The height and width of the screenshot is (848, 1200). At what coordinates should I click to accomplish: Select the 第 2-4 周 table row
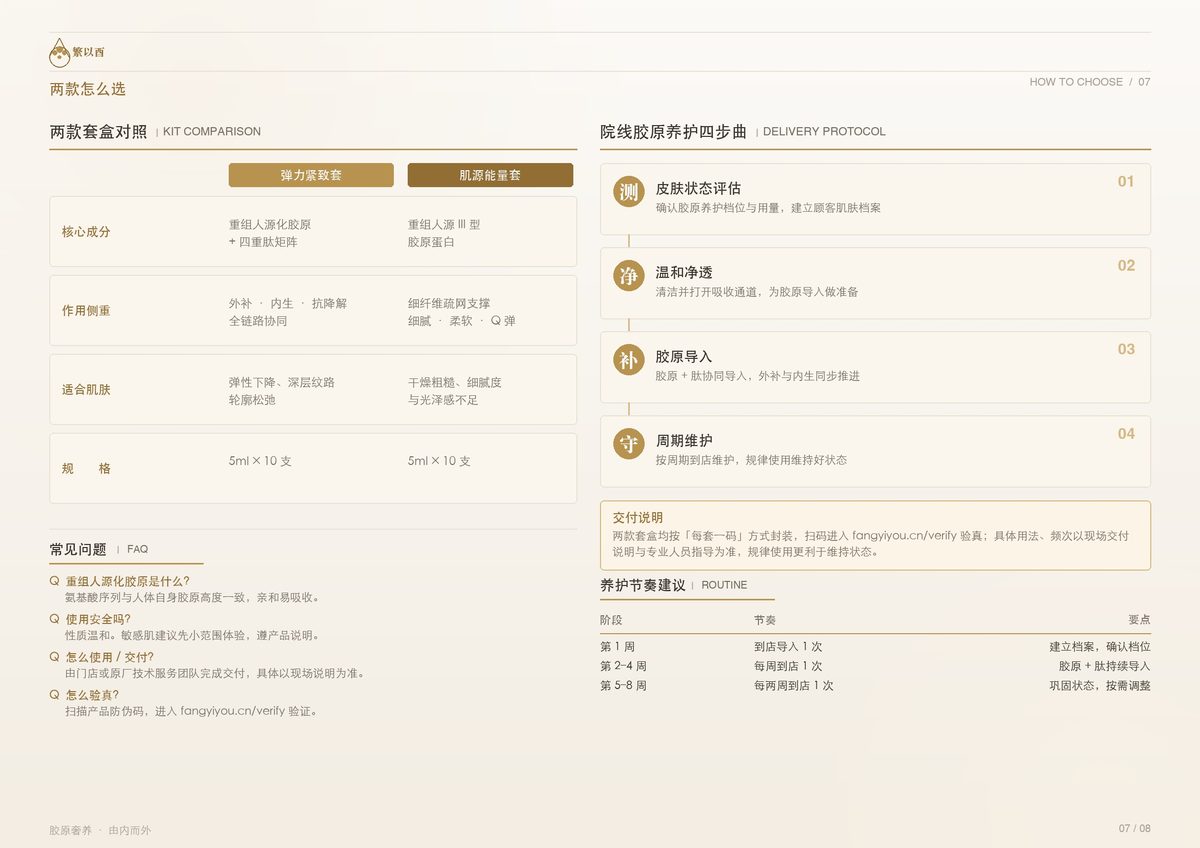875,666
